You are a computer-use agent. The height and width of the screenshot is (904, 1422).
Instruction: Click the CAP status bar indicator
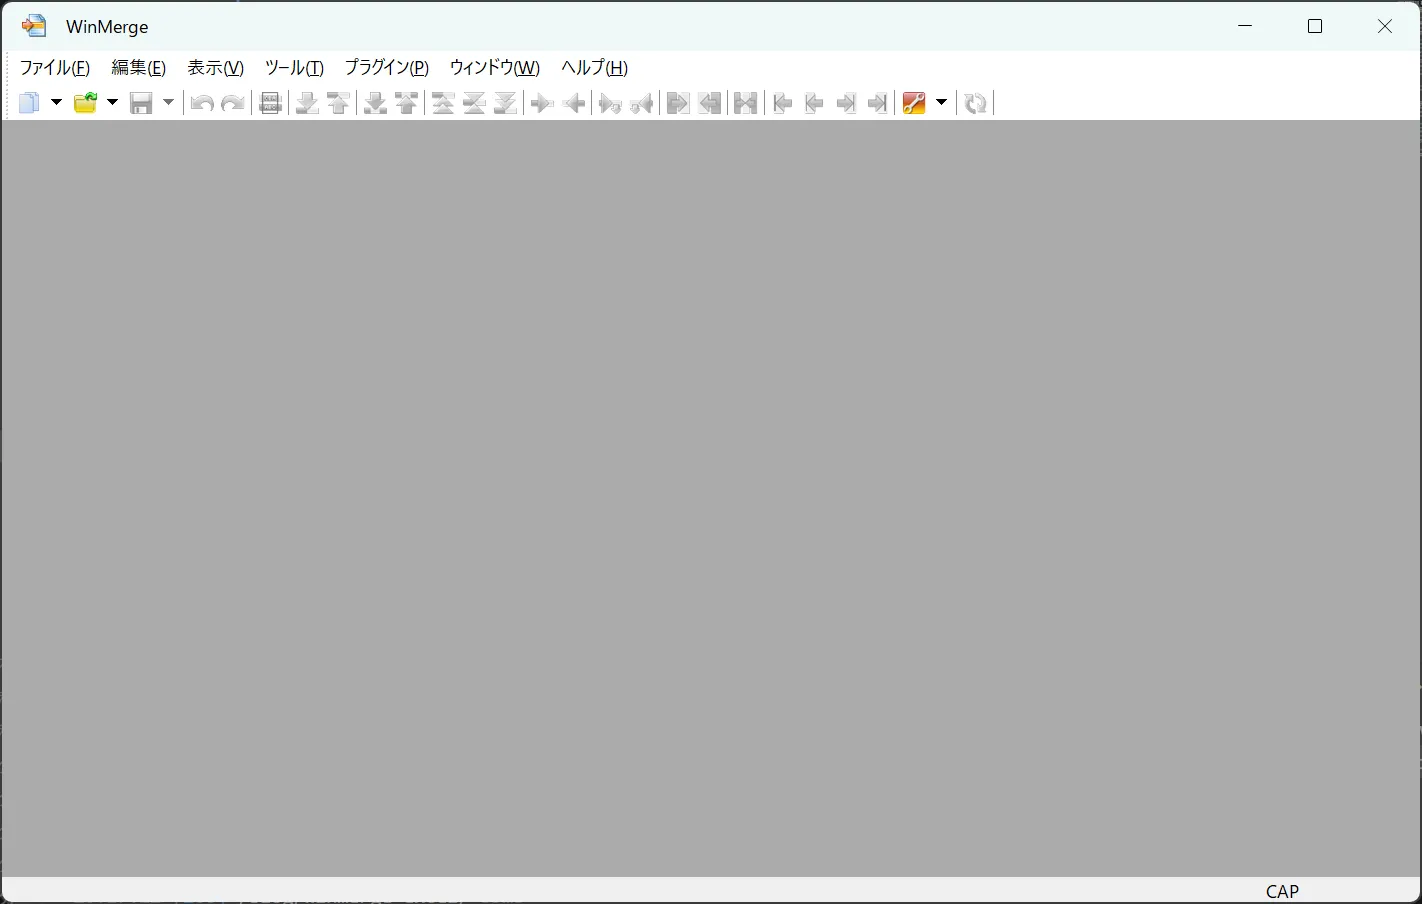coord(1282,891)
